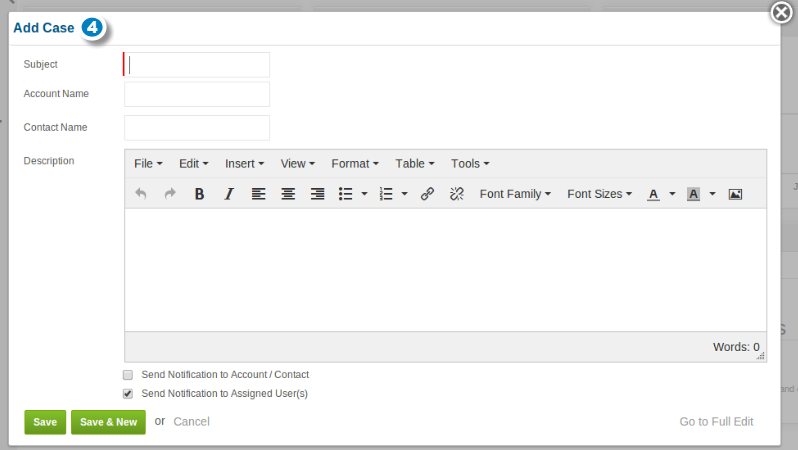This screenshot has width=798, height=450.
Task: Enable Send Notification to Account / Contact
Action: (x=128, y=375)
